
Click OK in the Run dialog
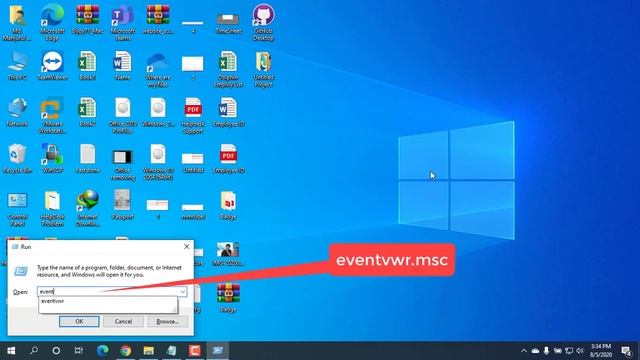pyautogui.click(x=79, y=322)
